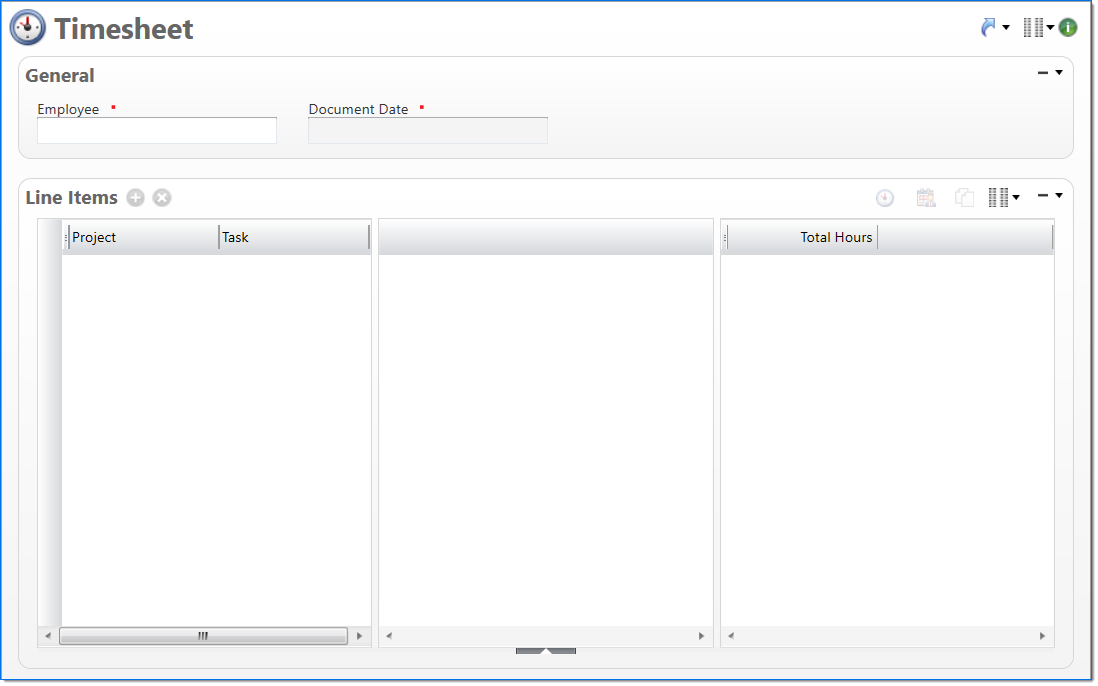Collapse the Line Items section
The width and height of the screenshot is (1098, 686).
[1043, 195]
